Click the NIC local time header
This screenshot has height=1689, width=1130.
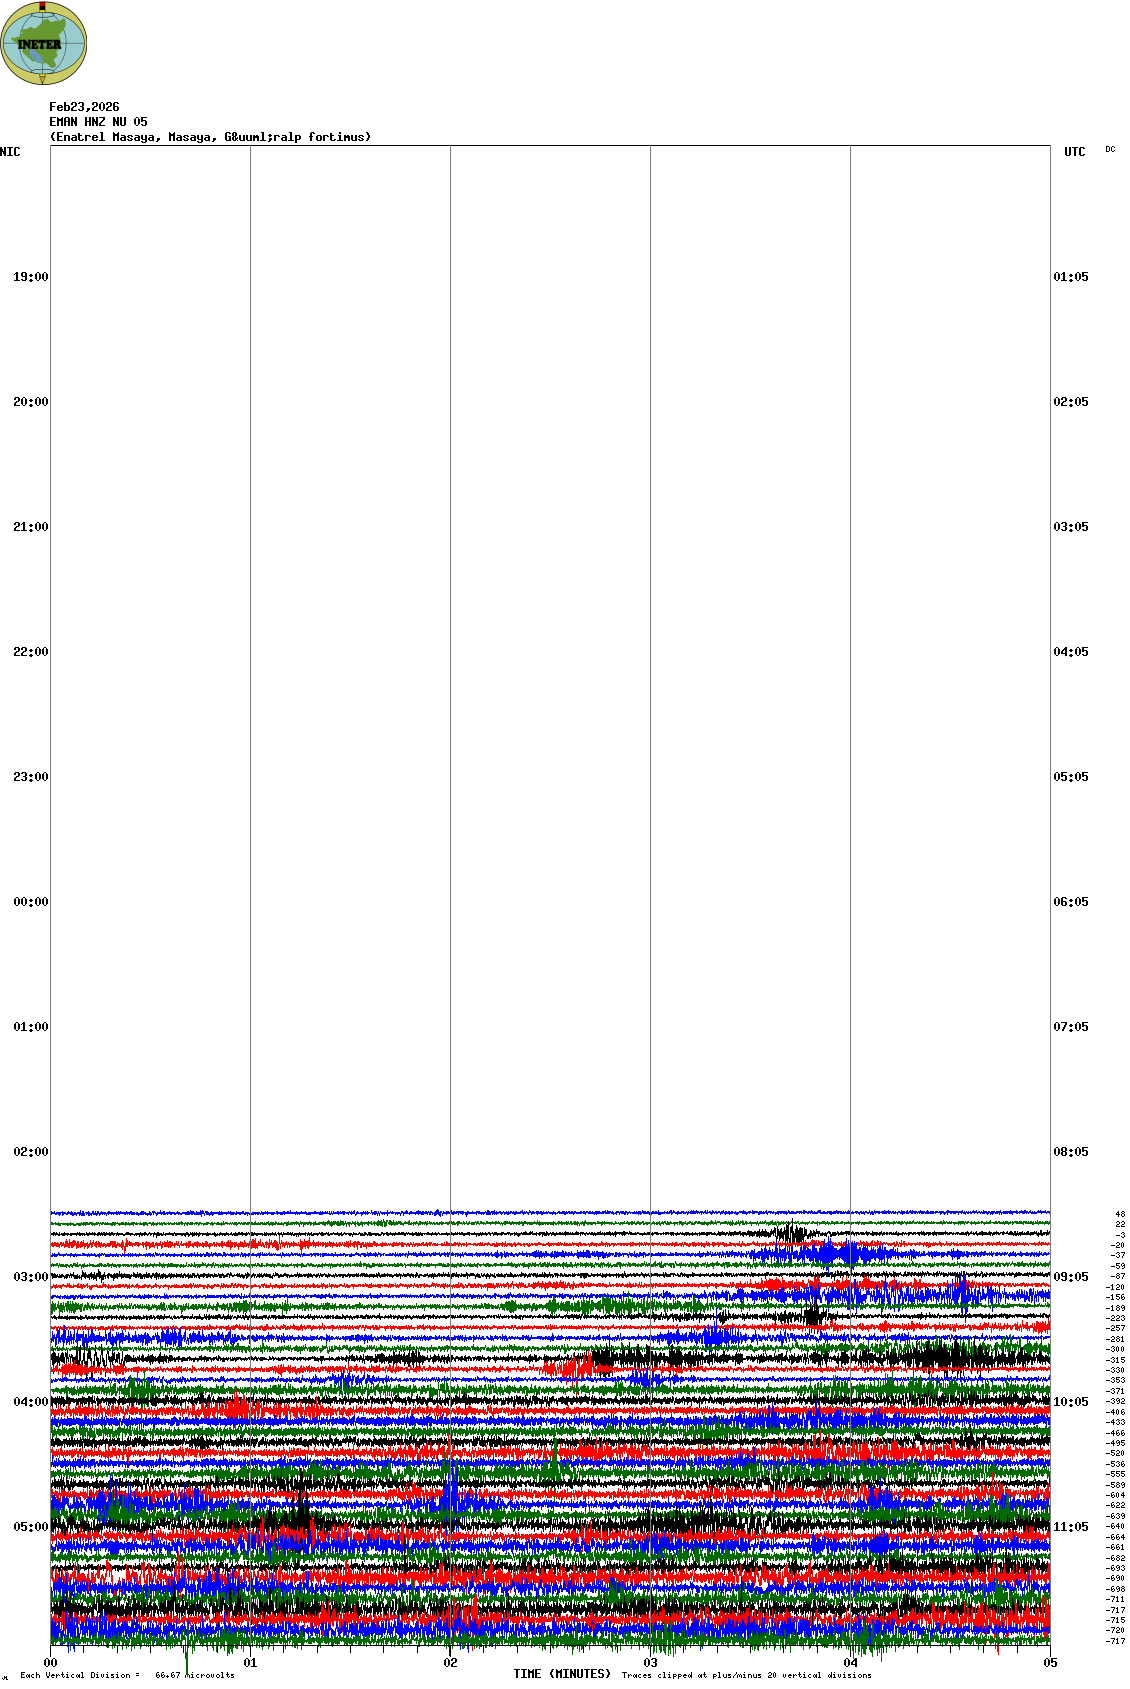coord(10,152)
